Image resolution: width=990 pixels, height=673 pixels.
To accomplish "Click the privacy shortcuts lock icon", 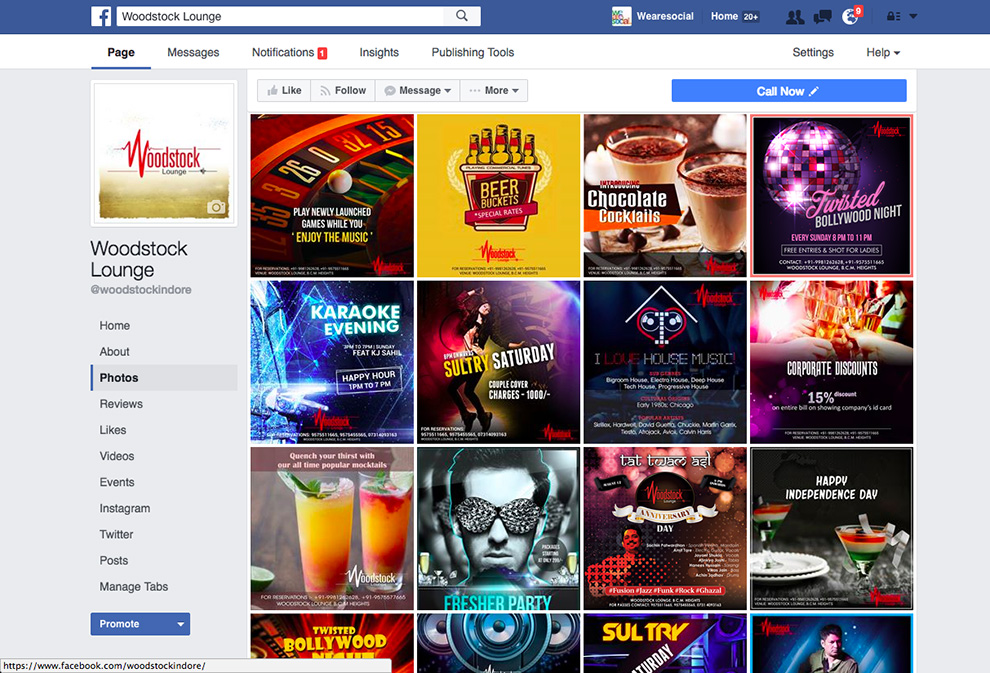I will tap(893, 17).
